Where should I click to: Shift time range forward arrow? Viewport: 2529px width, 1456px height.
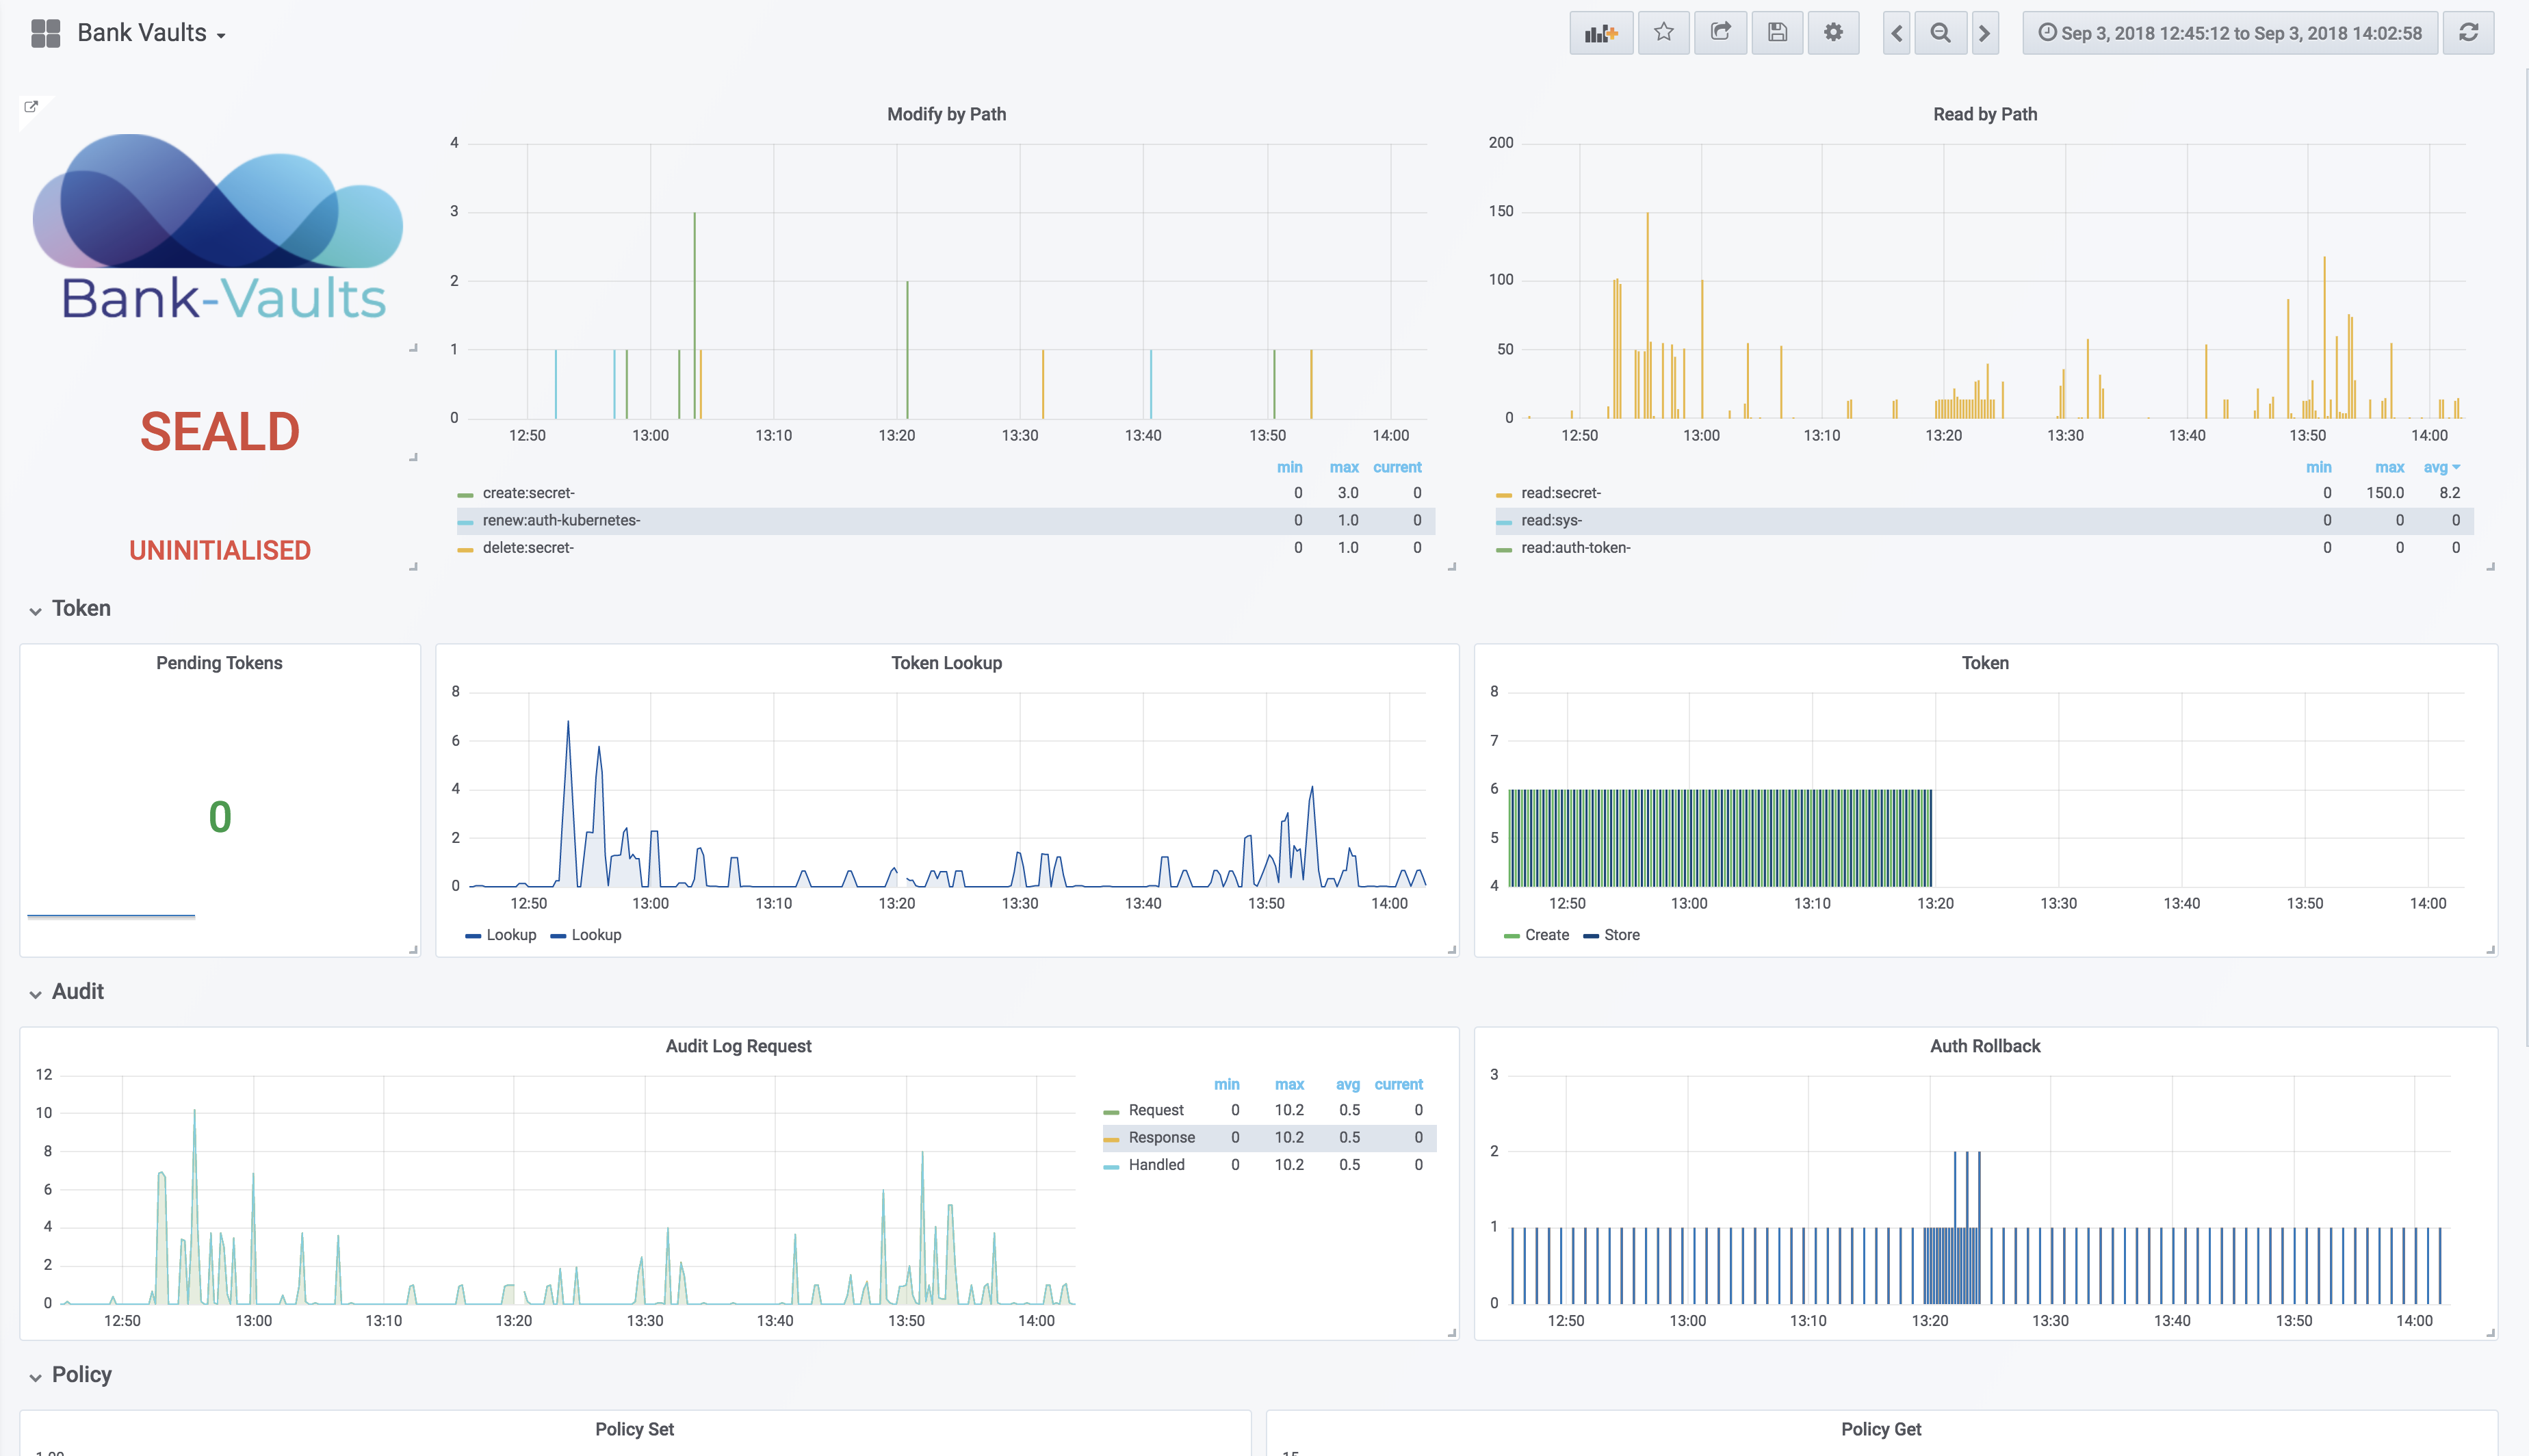[x=1985, y=33]
